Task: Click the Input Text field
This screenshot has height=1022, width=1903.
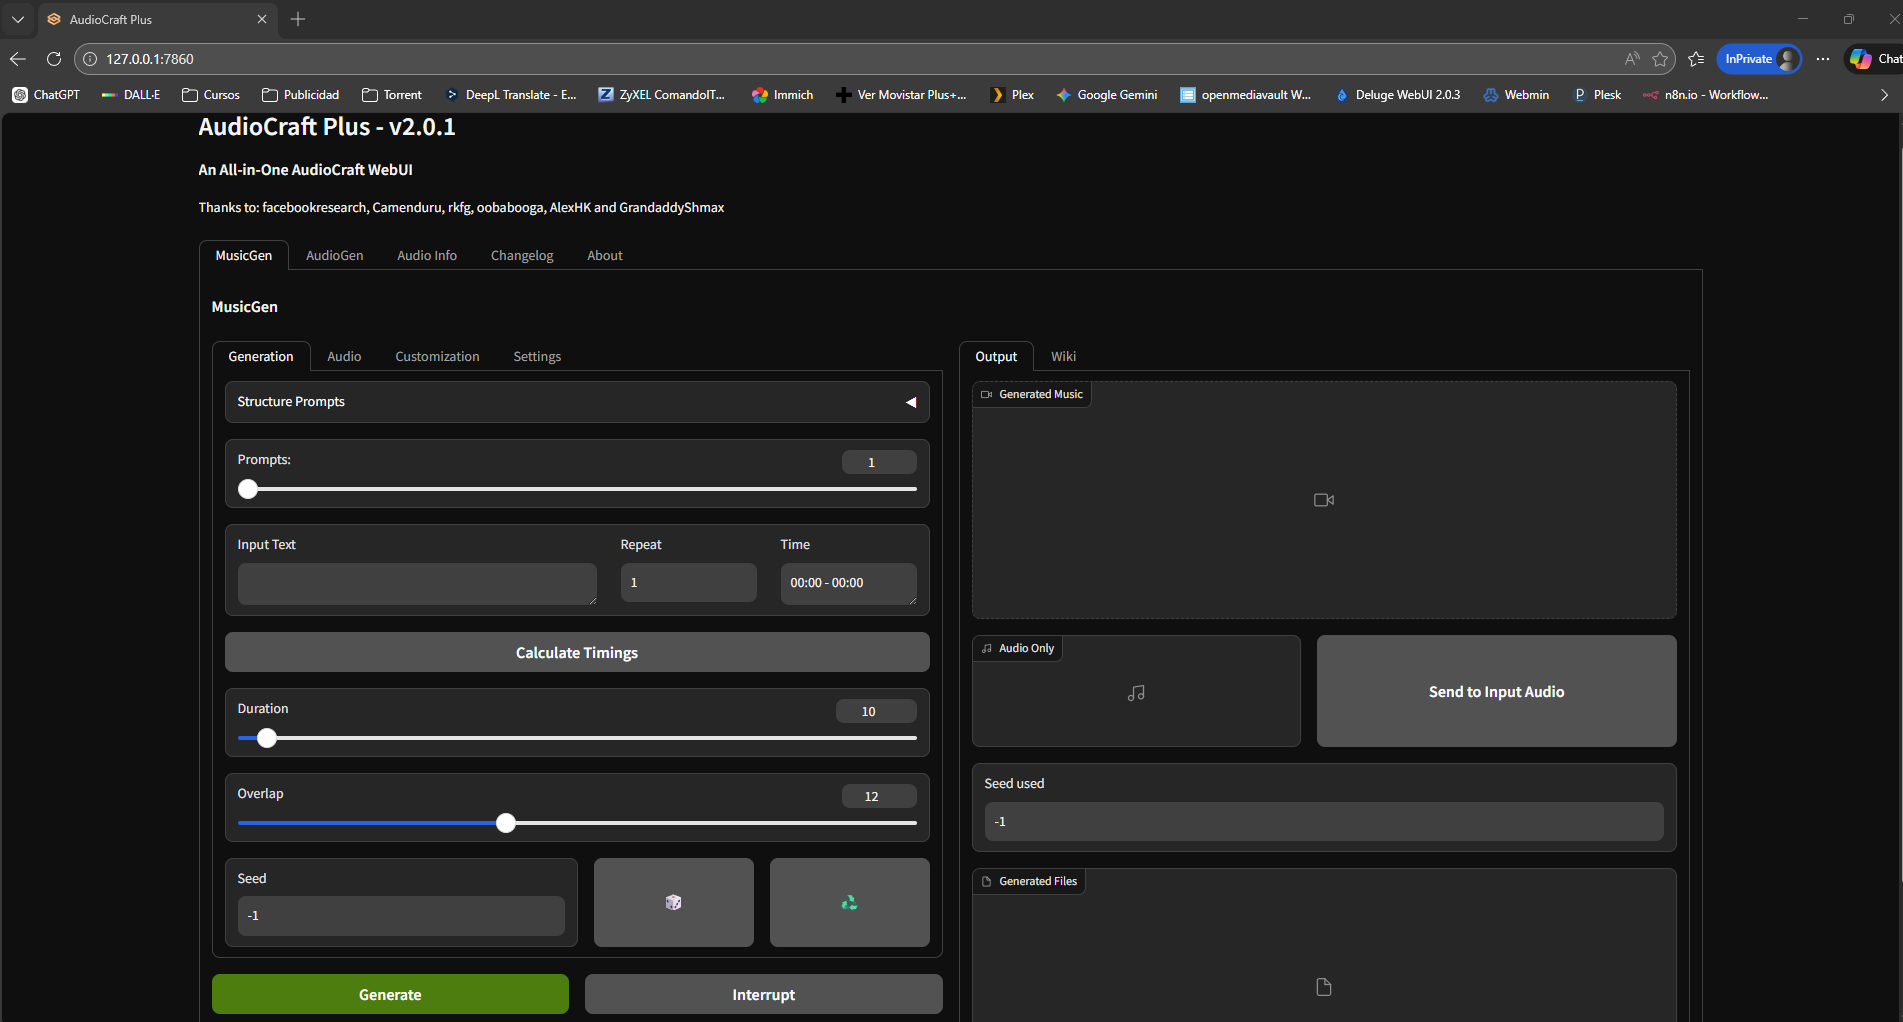Action: pos(416,584)
